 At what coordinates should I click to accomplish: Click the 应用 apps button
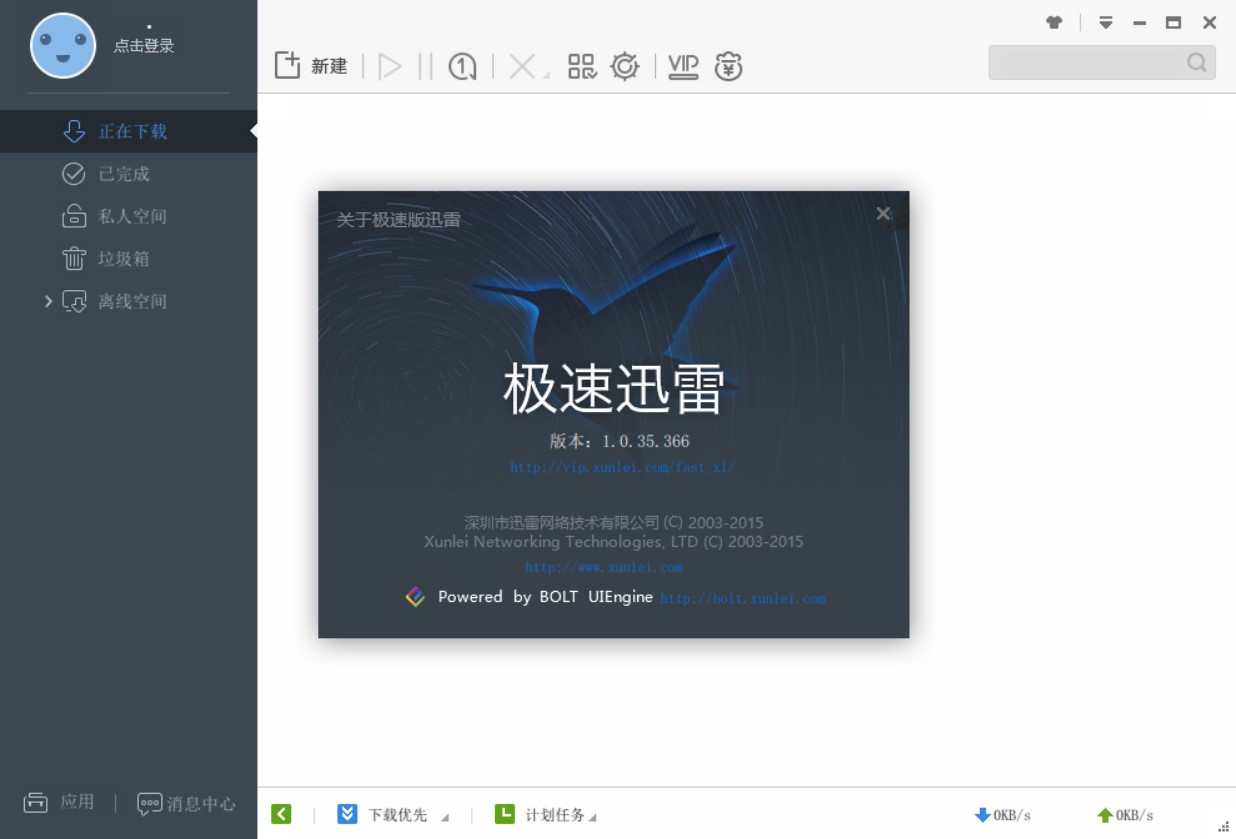pos(59,802)
